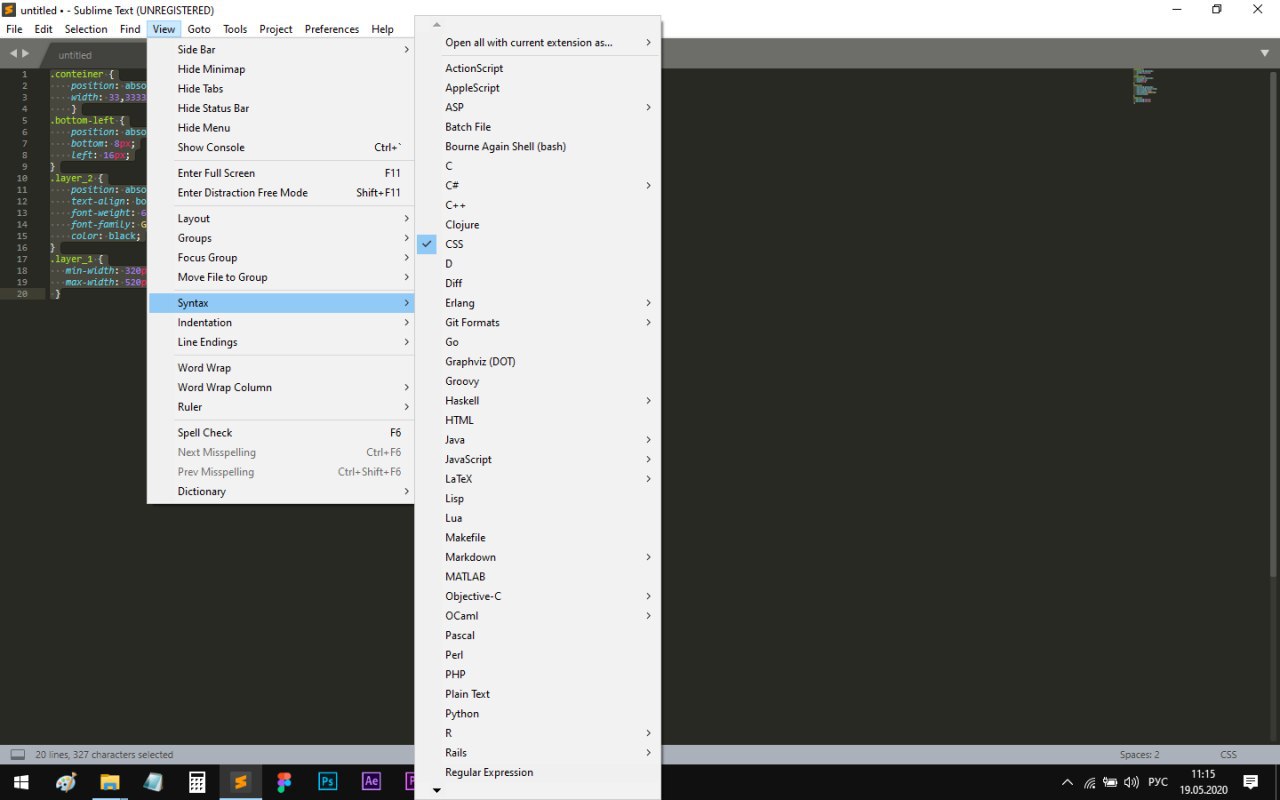The height and width of the screenshot is (800, 1280).
Task: Select HTML syntax
Action: 538,420
